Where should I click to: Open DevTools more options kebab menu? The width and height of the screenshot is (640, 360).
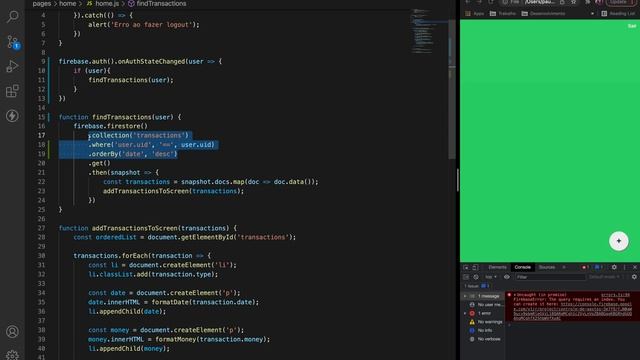pos(624,267)
